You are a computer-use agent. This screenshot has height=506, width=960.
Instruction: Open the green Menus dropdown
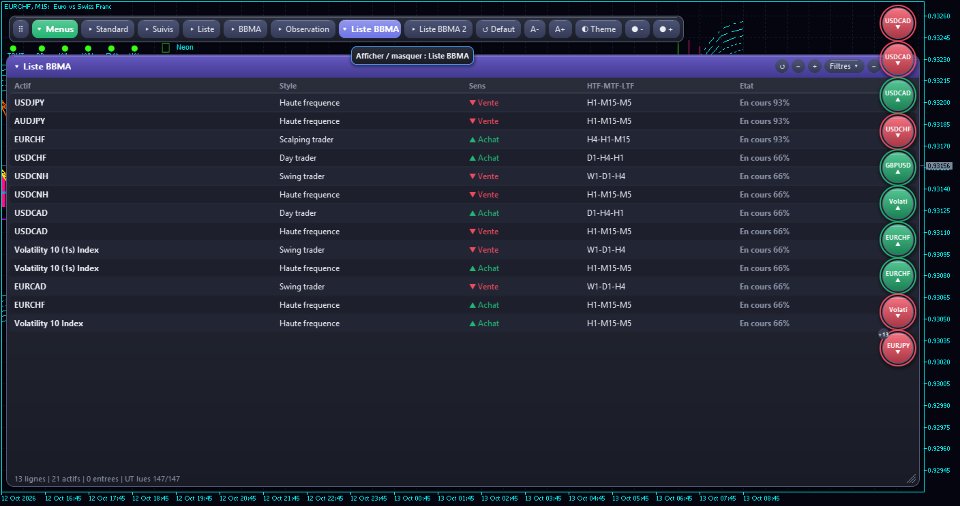tap(55, 29)
